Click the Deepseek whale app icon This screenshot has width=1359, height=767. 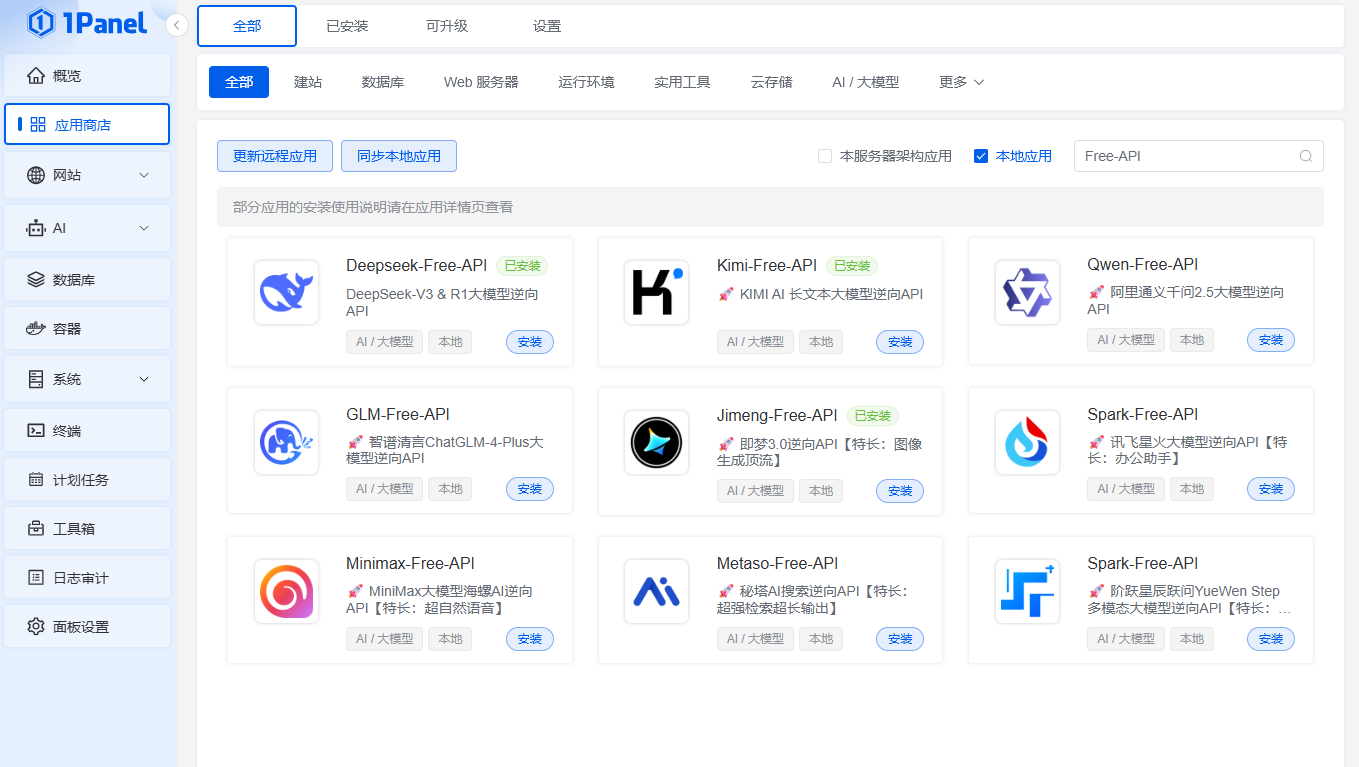coord(286,292)
